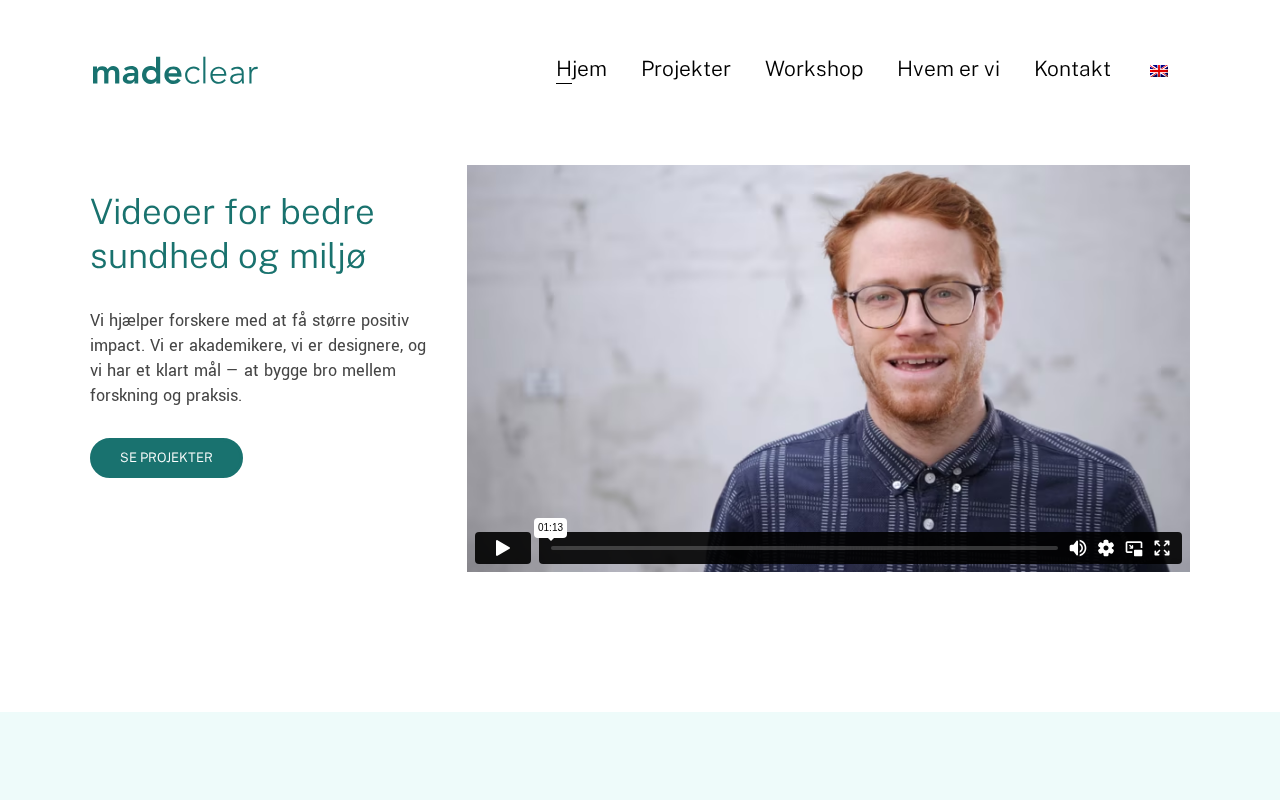Image resolution: width=1280 pixels, height=800 pixels.
Task: Click heading Videoer for bedre sundhed
Action: (x=232, y=234)
